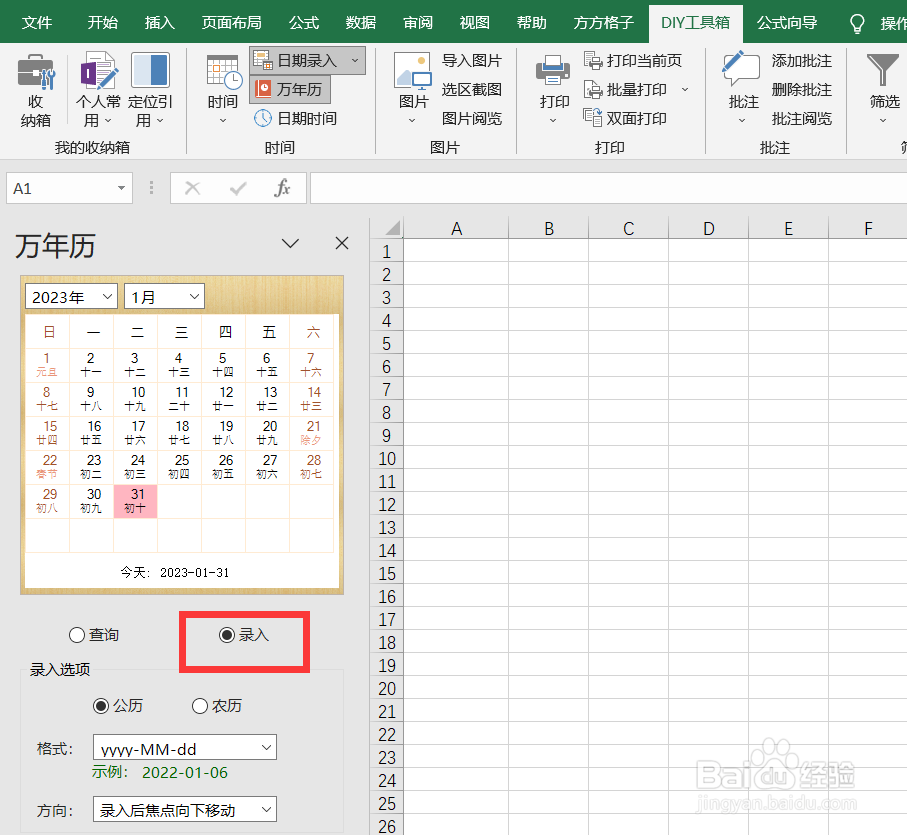
Task: Click the formula bar input field
Action: point(609,188)
